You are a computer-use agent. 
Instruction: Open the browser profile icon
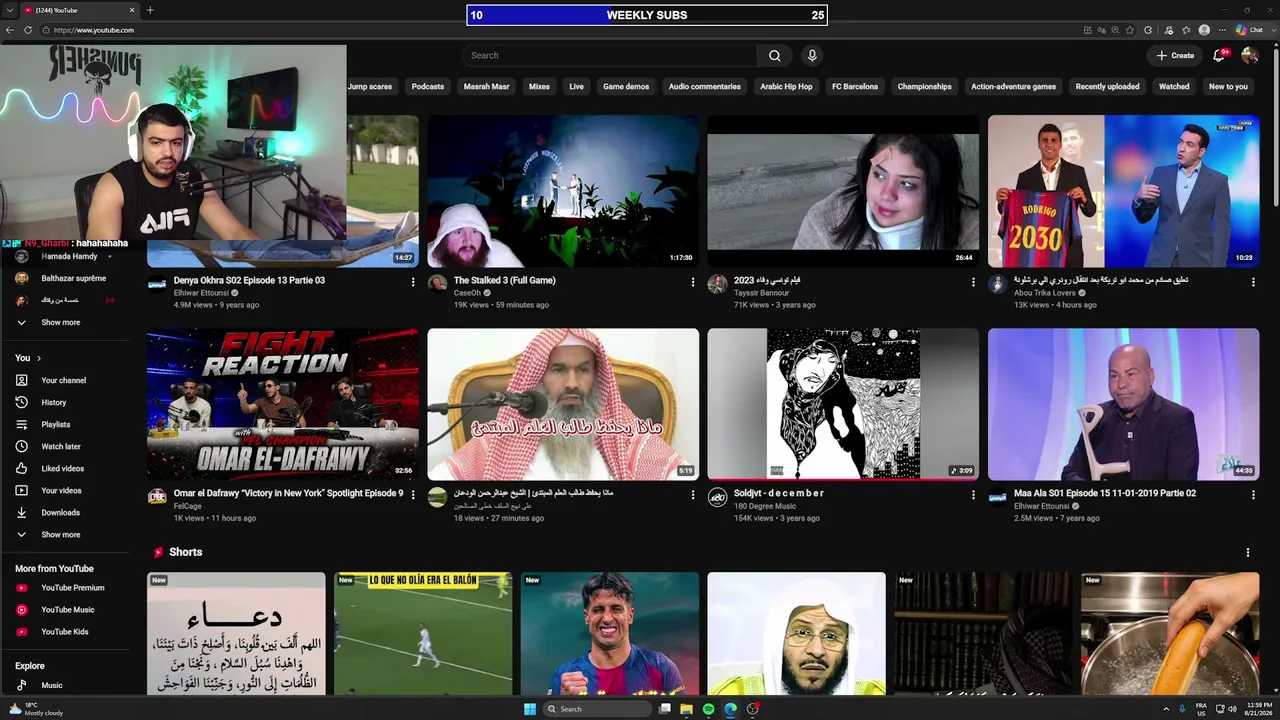point(1204,30)
